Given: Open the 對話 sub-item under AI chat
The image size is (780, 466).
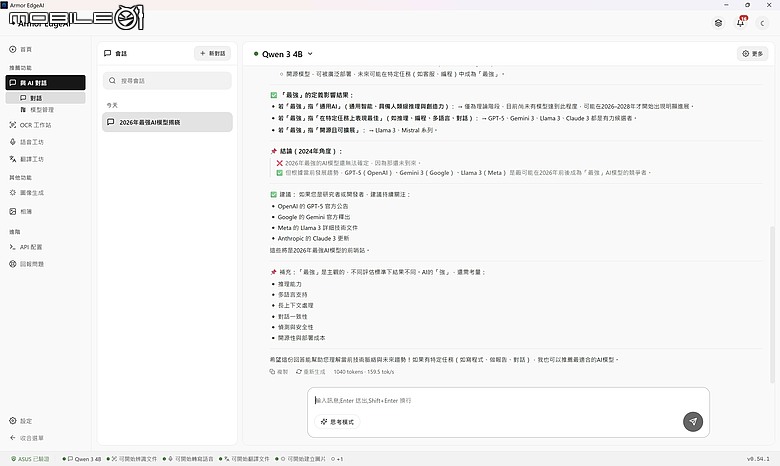Looking at the screenshot, I should click(x=45, y=98).
